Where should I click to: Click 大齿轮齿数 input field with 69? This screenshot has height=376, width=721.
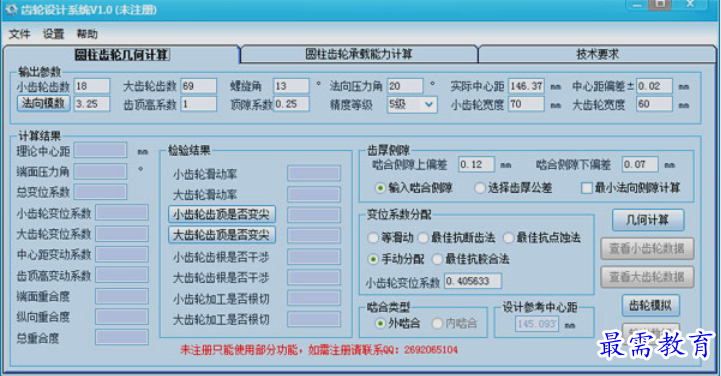click(198, 86)
